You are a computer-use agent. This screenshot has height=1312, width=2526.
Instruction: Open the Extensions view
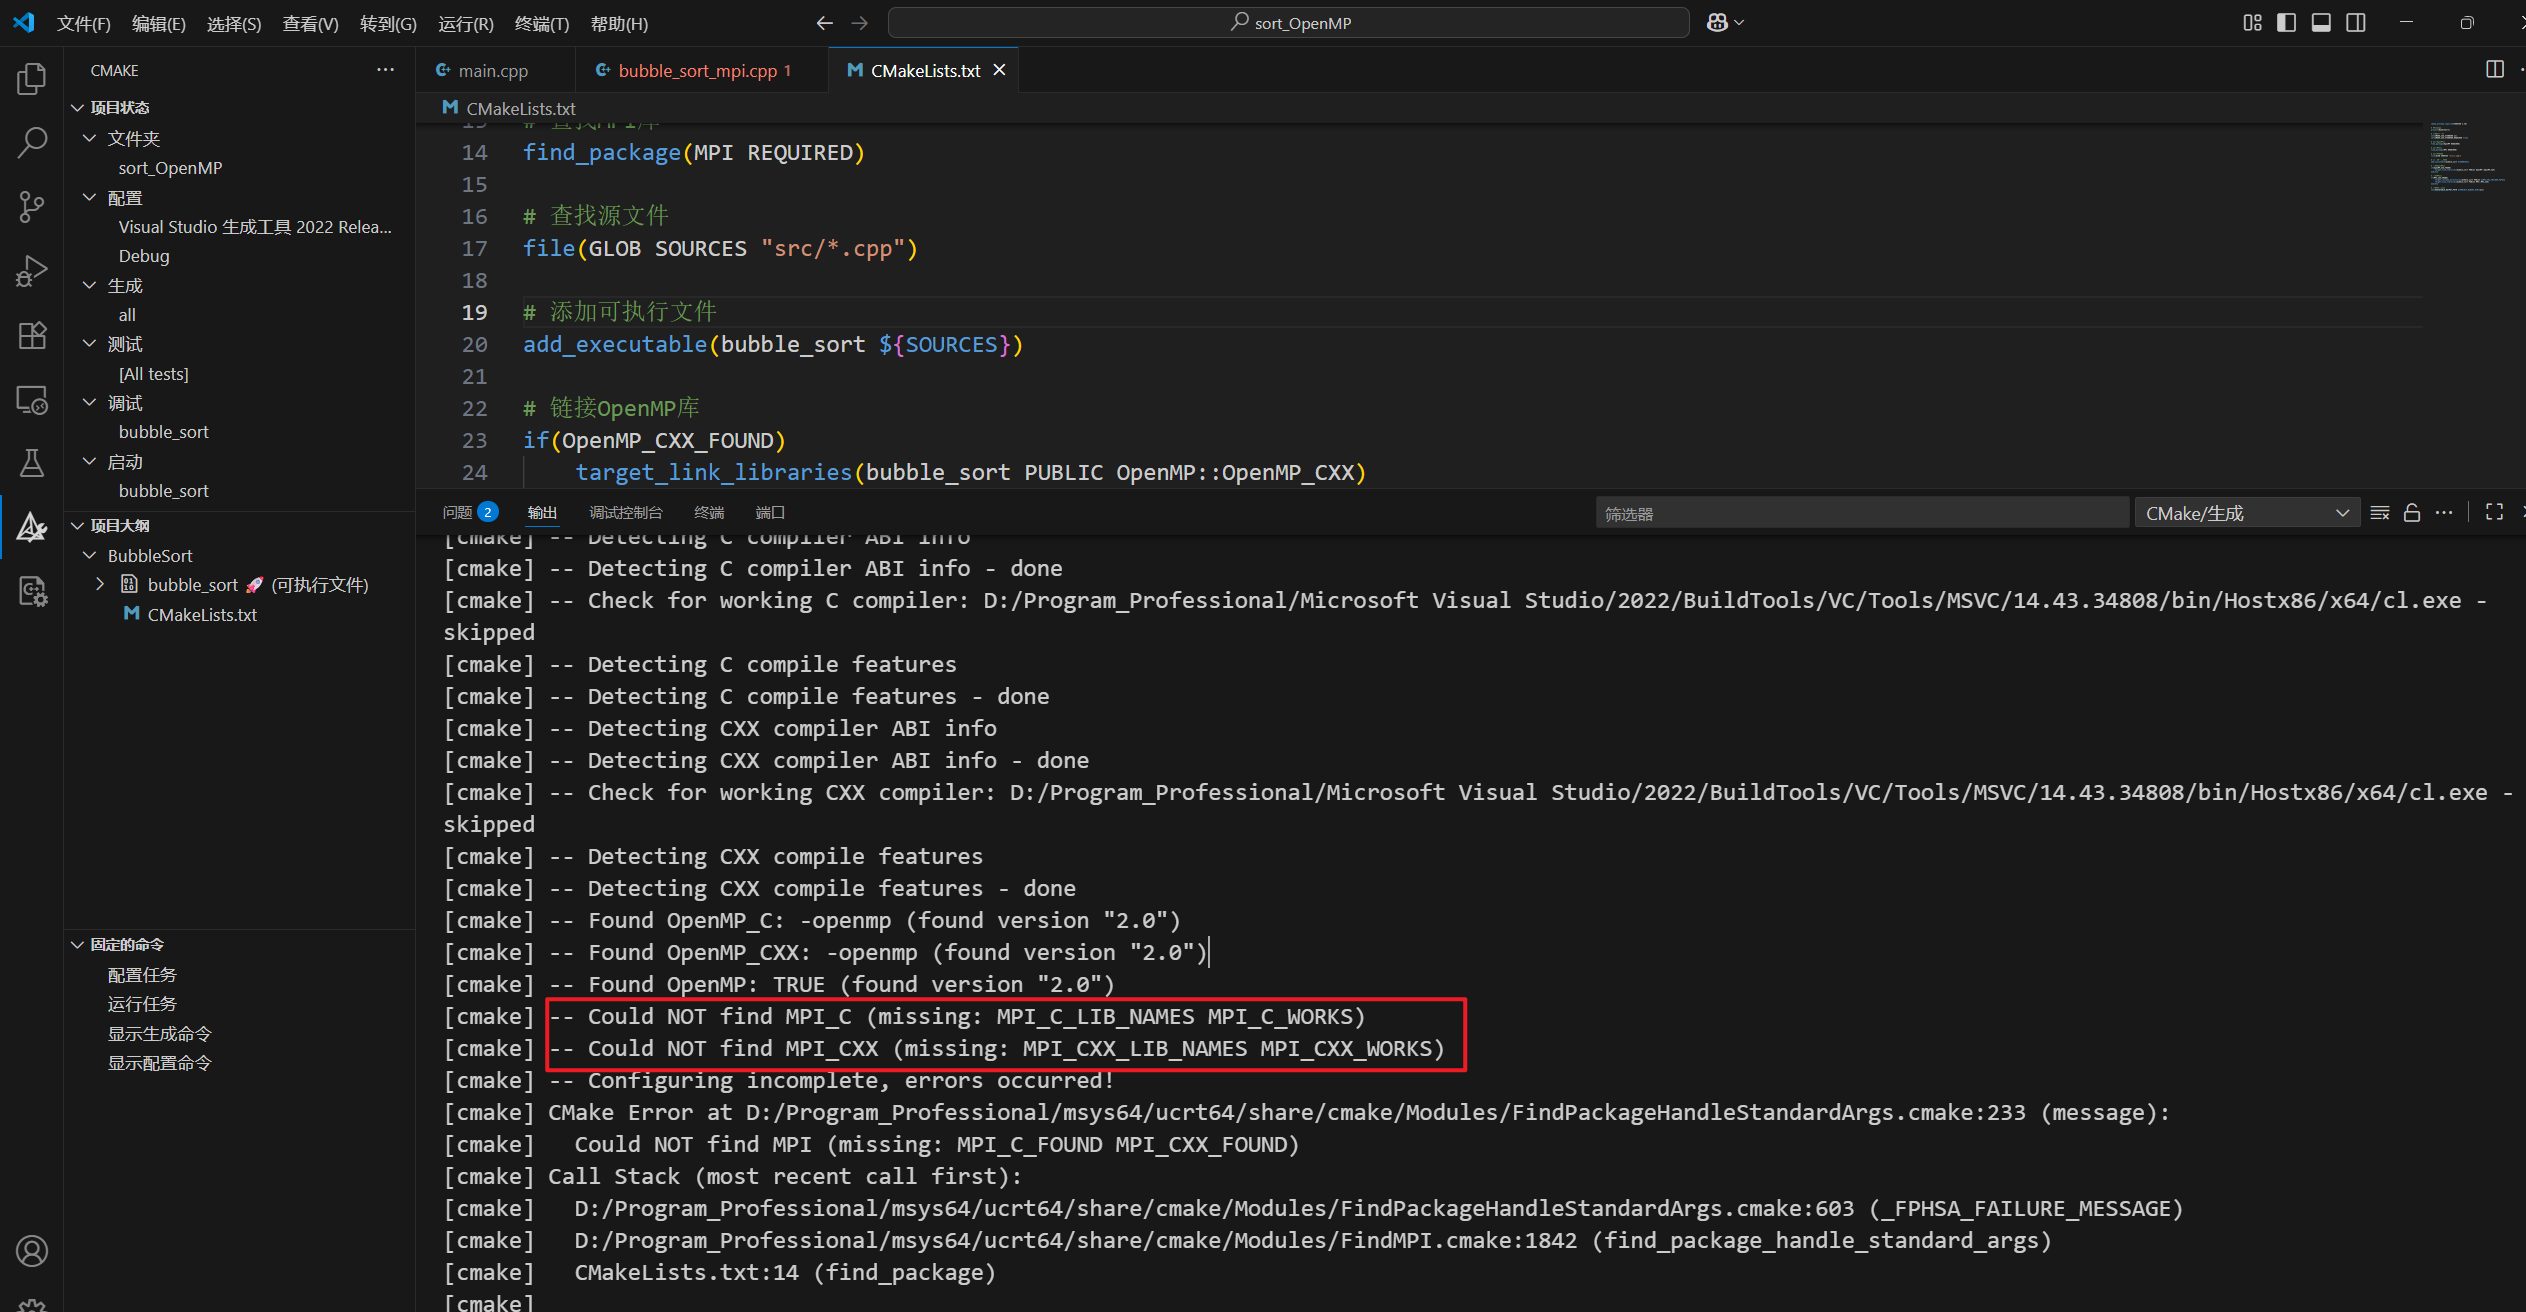[x=31, y=335]
